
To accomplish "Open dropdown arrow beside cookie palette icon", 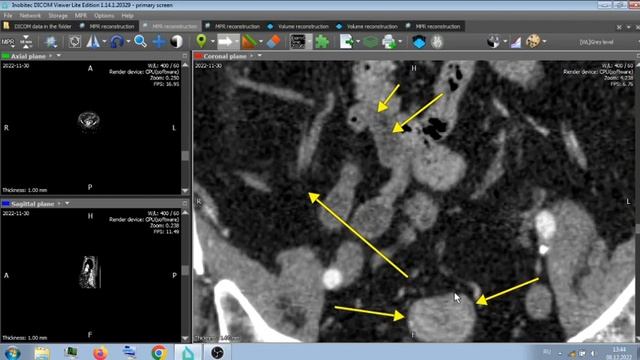I will [x=544, y=42].
